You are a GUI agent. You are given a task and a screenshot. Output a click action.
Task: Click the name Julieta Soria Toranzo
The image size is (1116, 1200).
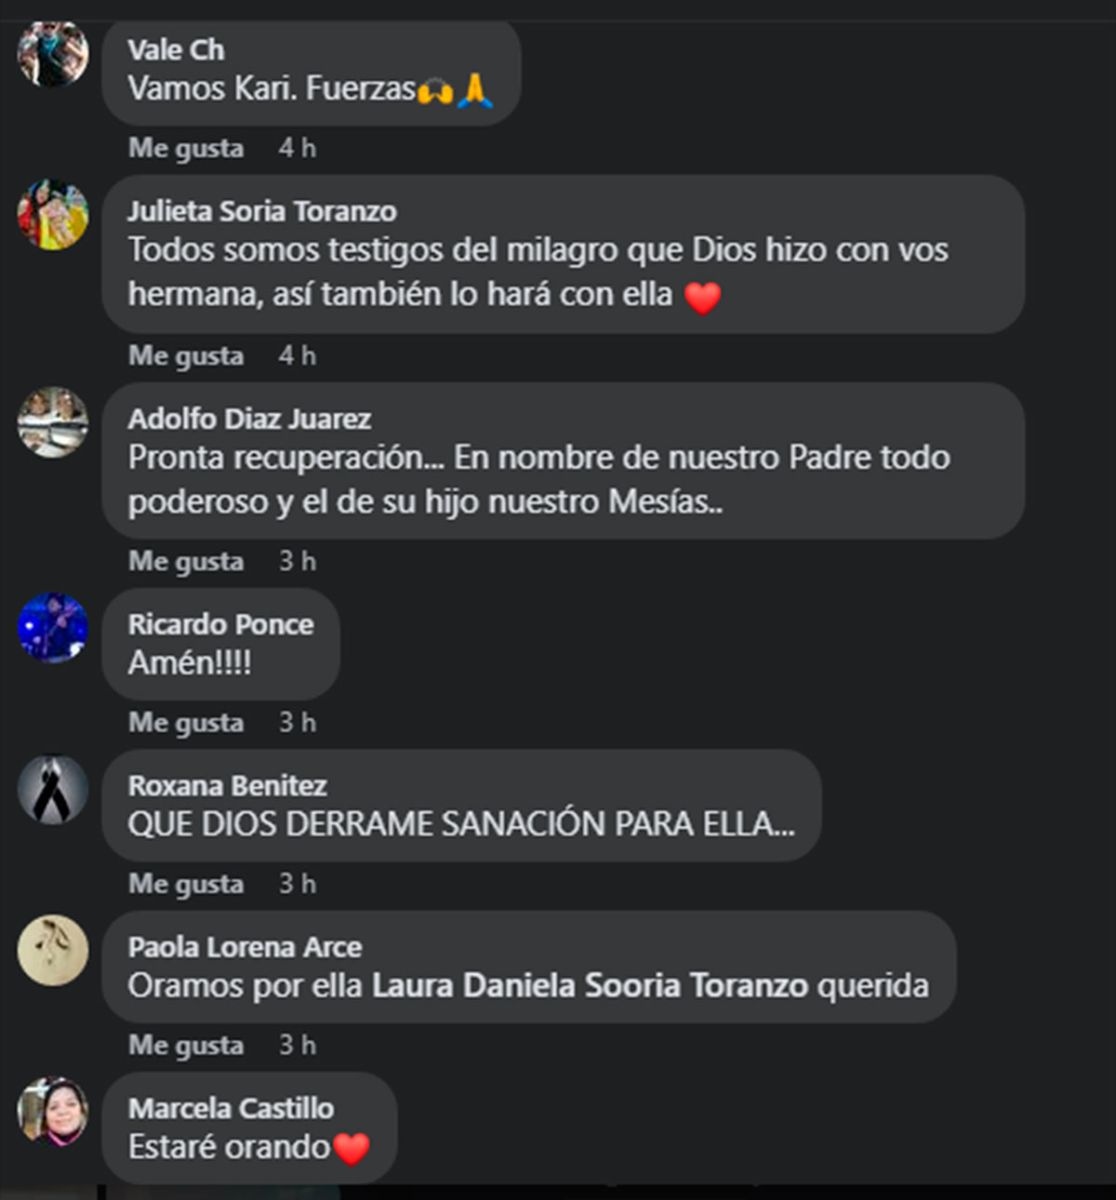[x=262, y=211]
